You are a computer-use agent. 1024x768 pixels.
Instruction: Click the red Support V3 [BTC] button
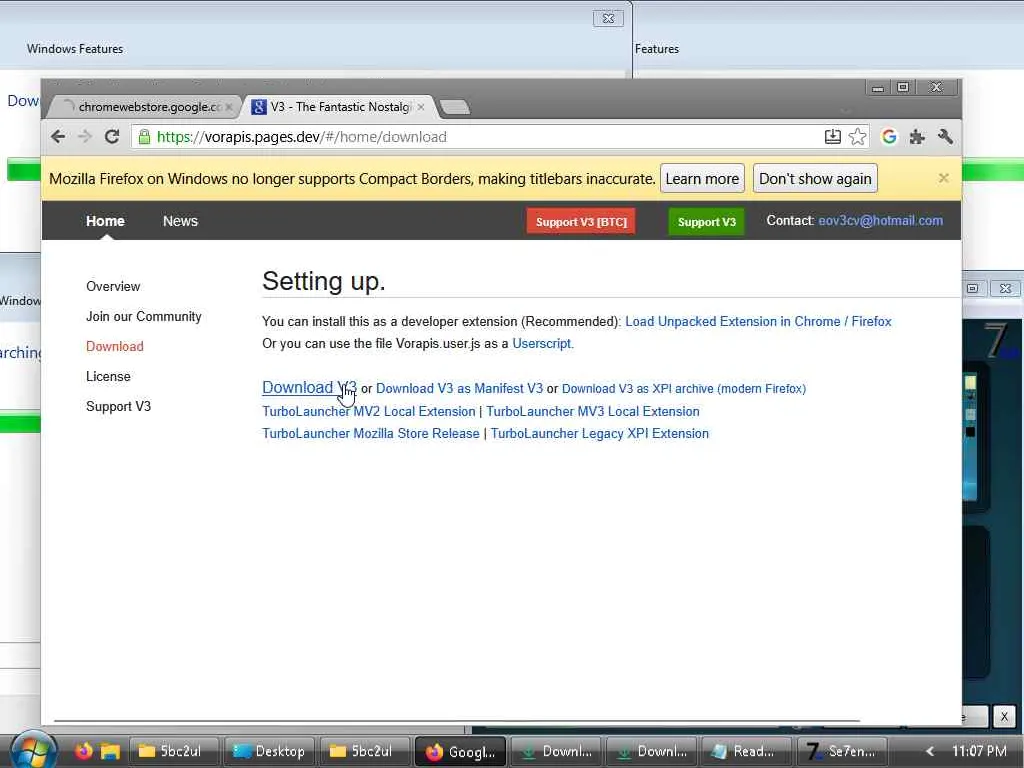click(x=581, y=221)
